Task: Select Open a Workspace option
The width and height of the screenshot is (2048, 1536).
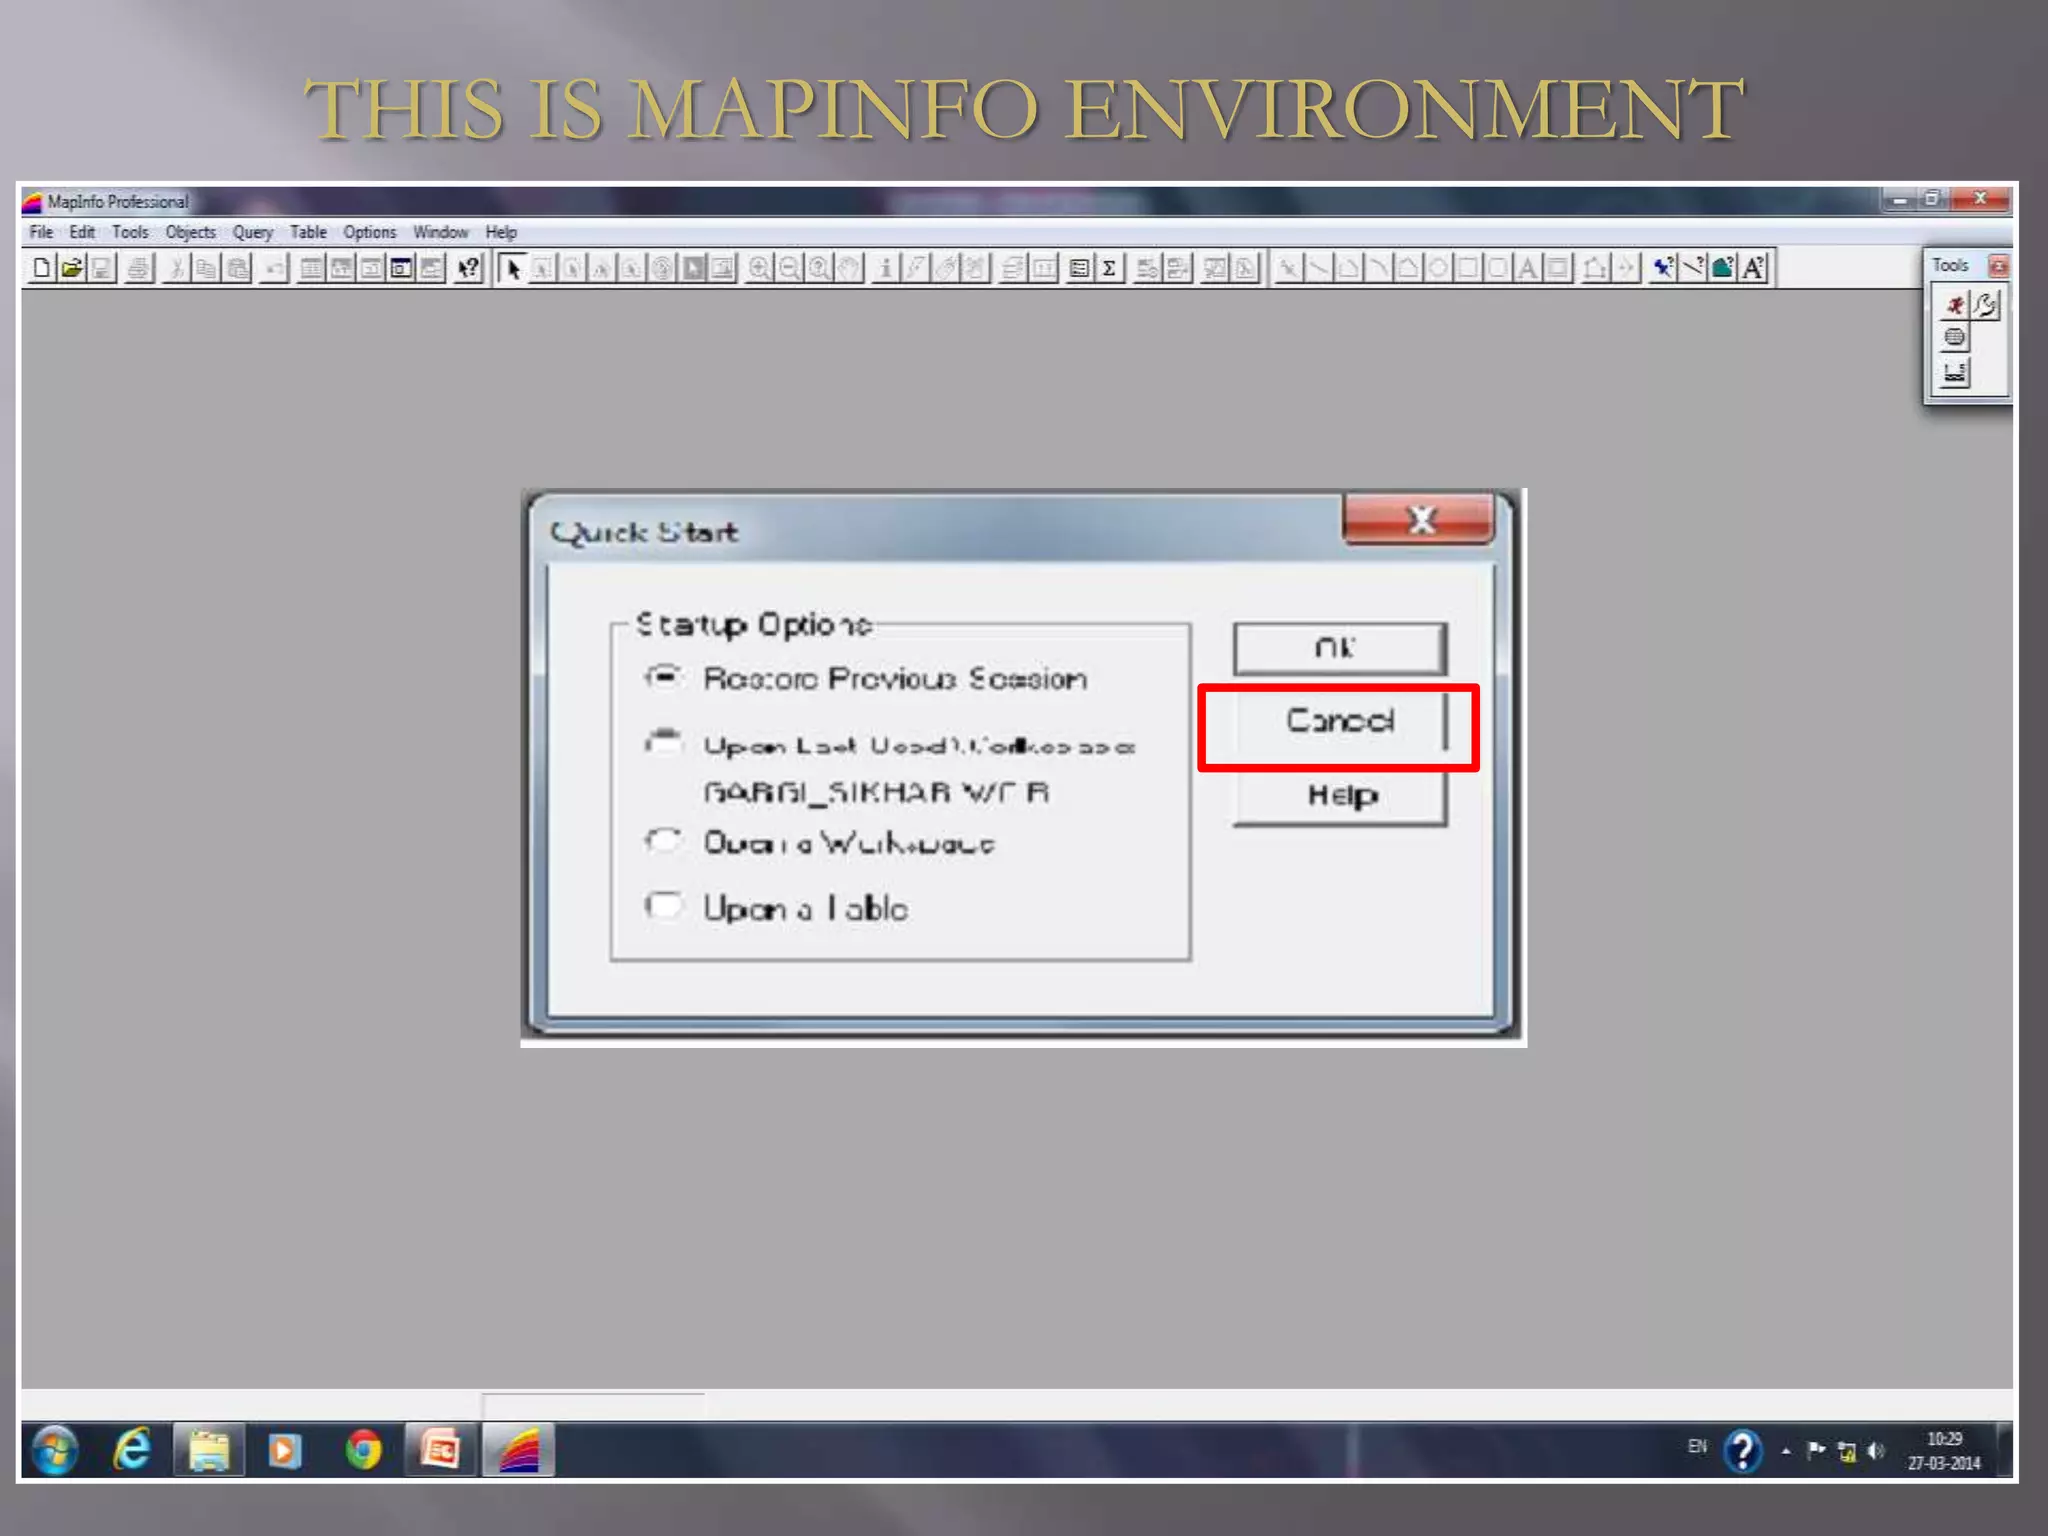Action: point(820,843)
